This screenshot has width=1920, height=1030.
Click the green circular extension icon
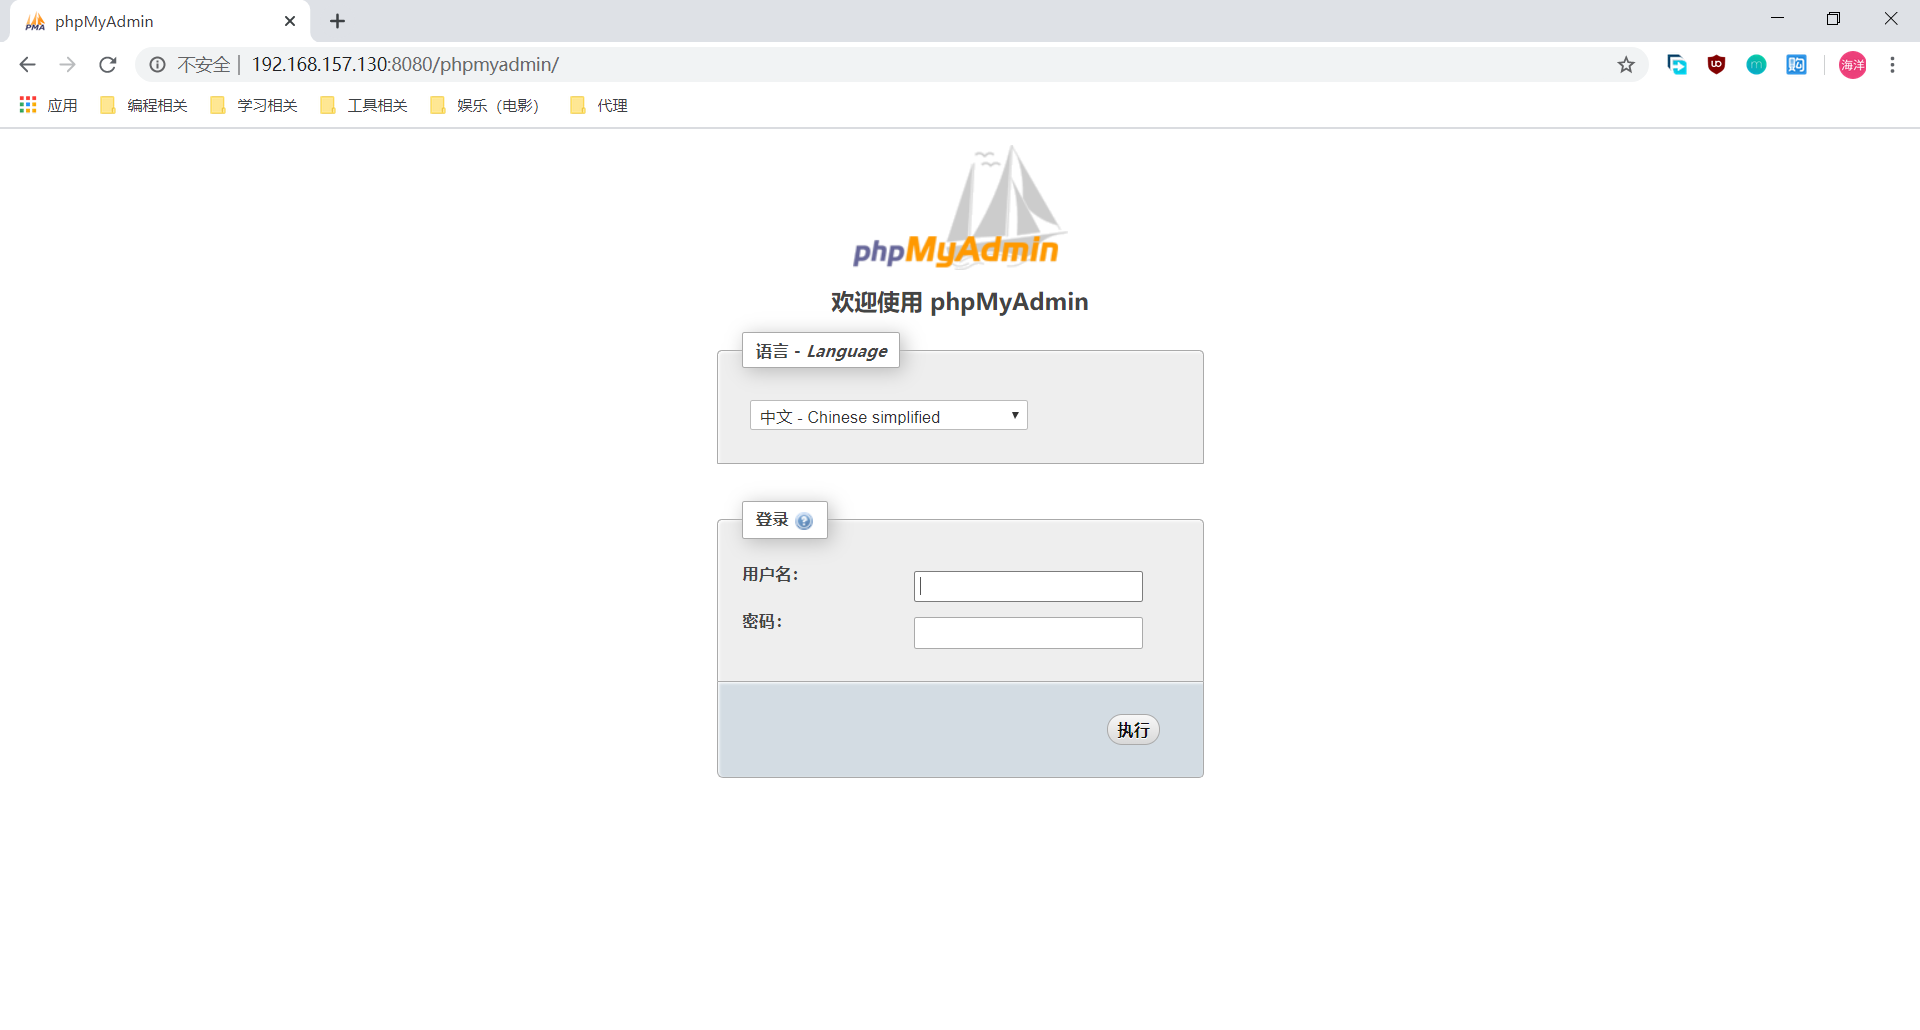tap(1757, 65)
